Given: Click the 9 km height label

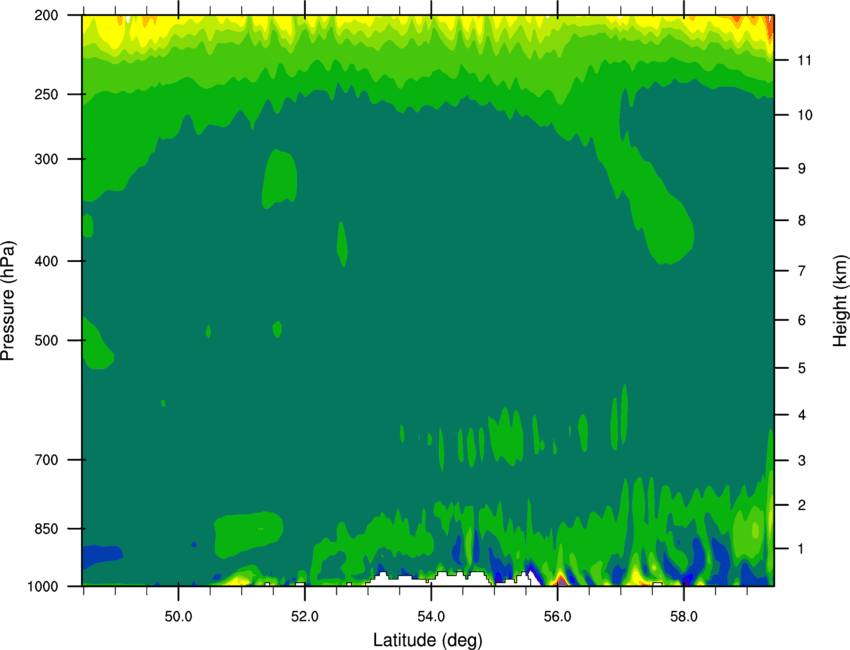Looking at the screenshot, I should tap(801, 169).
